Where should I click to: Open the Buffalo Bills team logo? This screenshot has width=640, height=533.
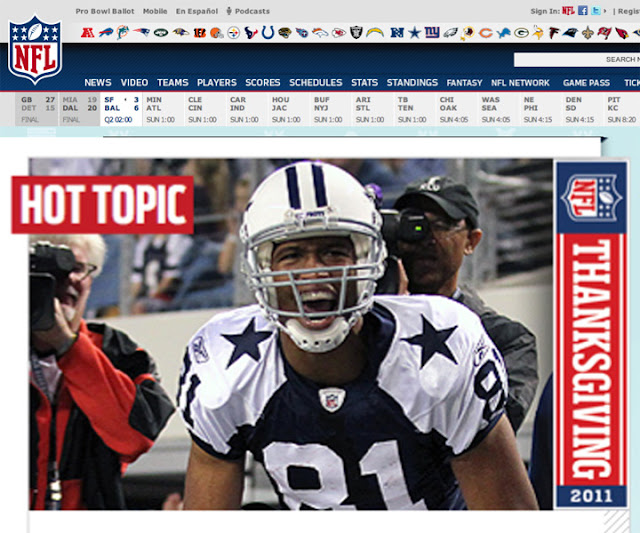click(x=105, y=33)
